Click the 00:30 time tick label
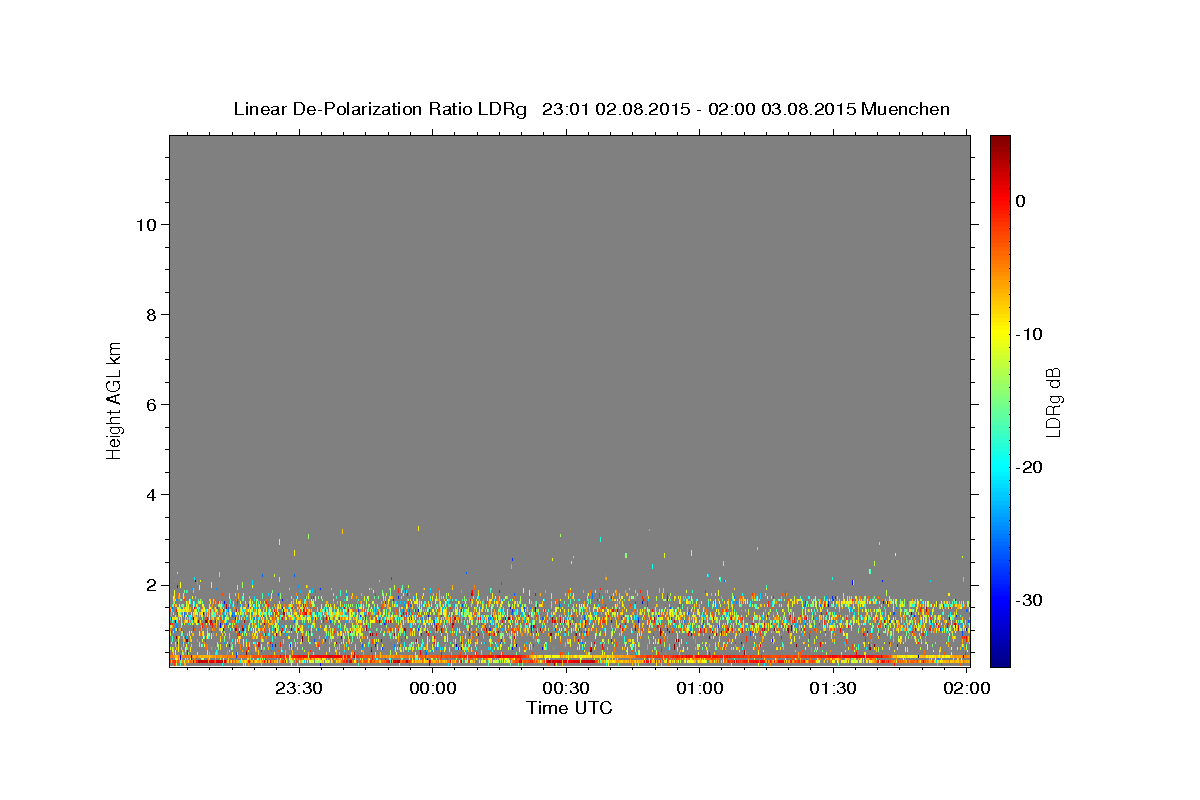This screenshot has height=800, width=1200. (567, 688)
